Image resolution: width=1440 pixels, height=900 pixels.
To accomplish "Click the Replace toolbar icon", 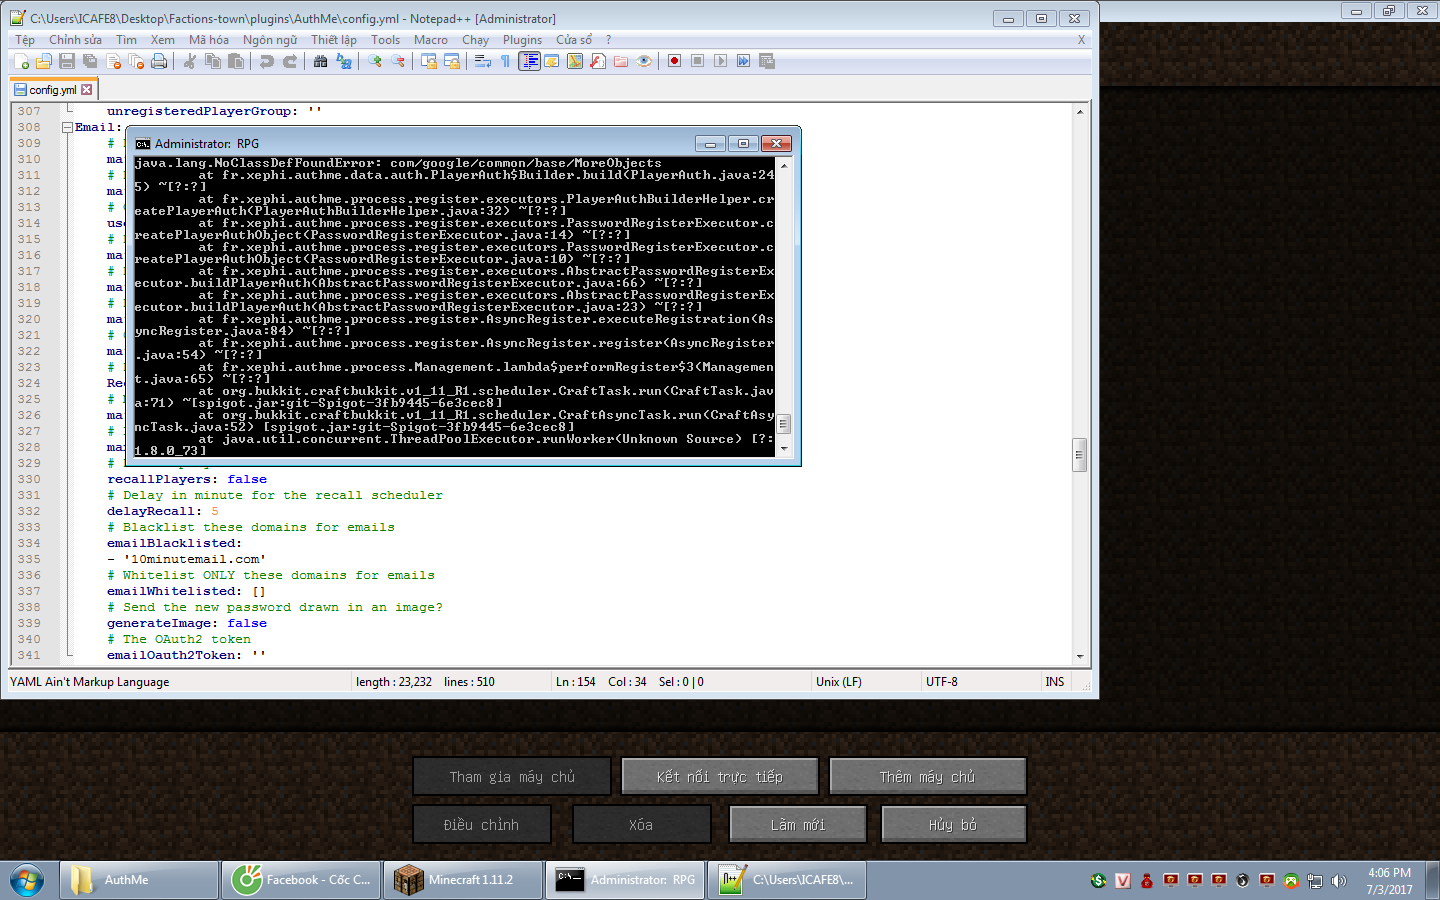I will coord(344,61).
